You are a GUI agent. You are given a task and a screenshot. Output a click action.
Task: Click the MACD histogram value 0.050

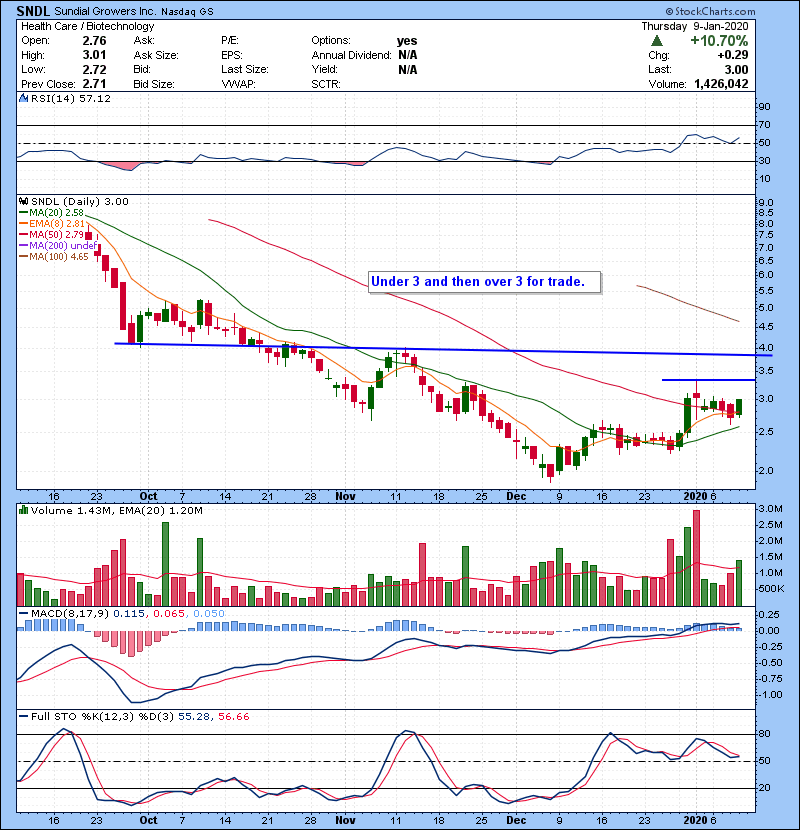pos(209,614)
